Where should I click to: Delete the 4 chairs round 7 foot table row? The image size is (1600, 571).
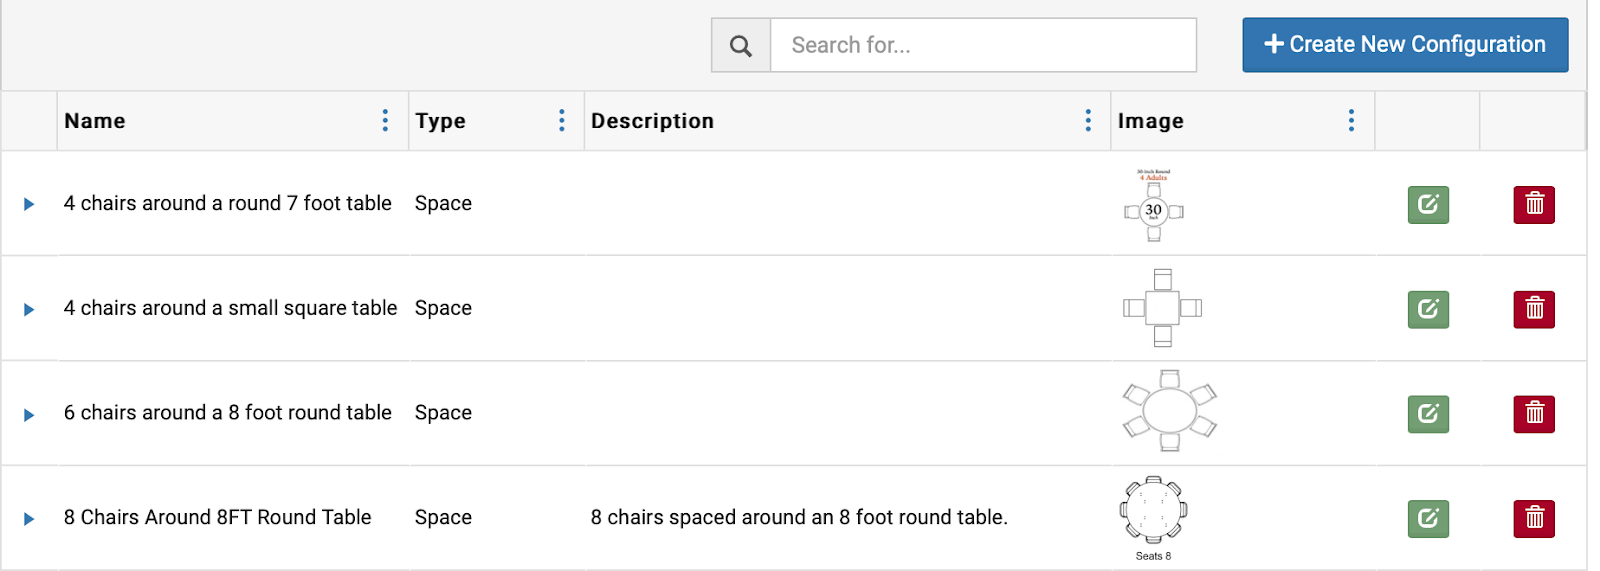tap(1534, 205)
